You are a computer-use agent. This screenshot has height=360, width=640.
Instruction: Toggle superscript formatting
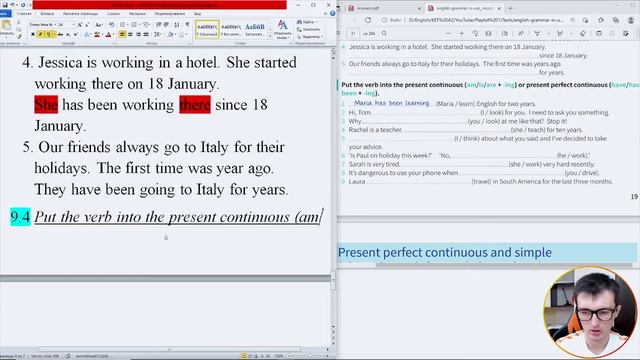(x=76, y=34)
